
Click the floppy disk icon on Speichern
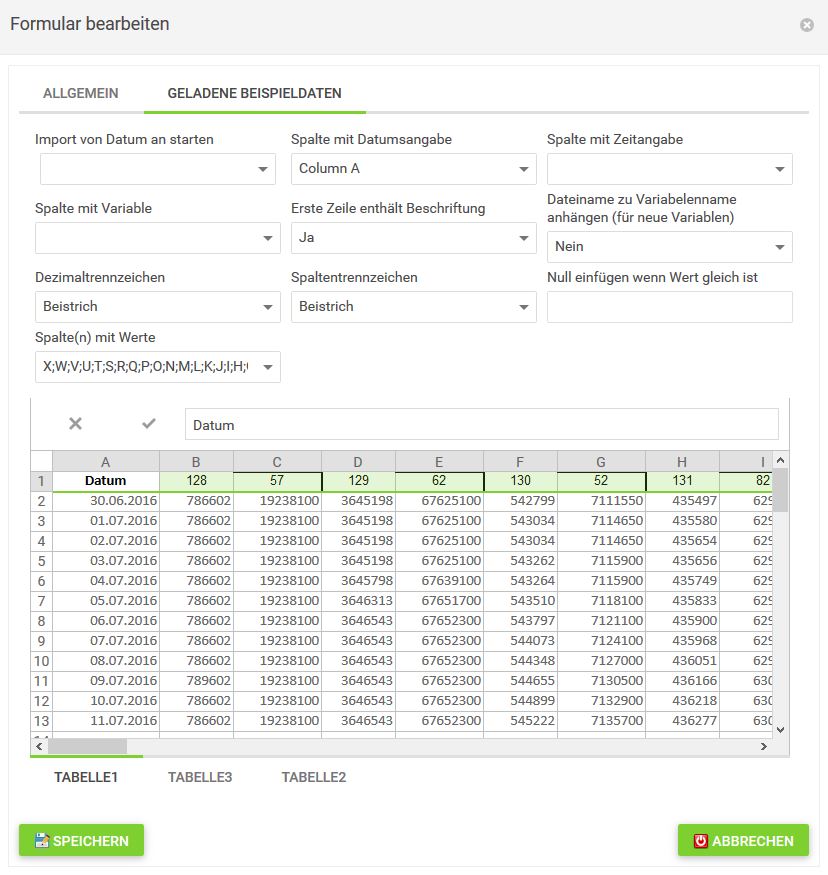pyautogui.click(x=42, y=840)
